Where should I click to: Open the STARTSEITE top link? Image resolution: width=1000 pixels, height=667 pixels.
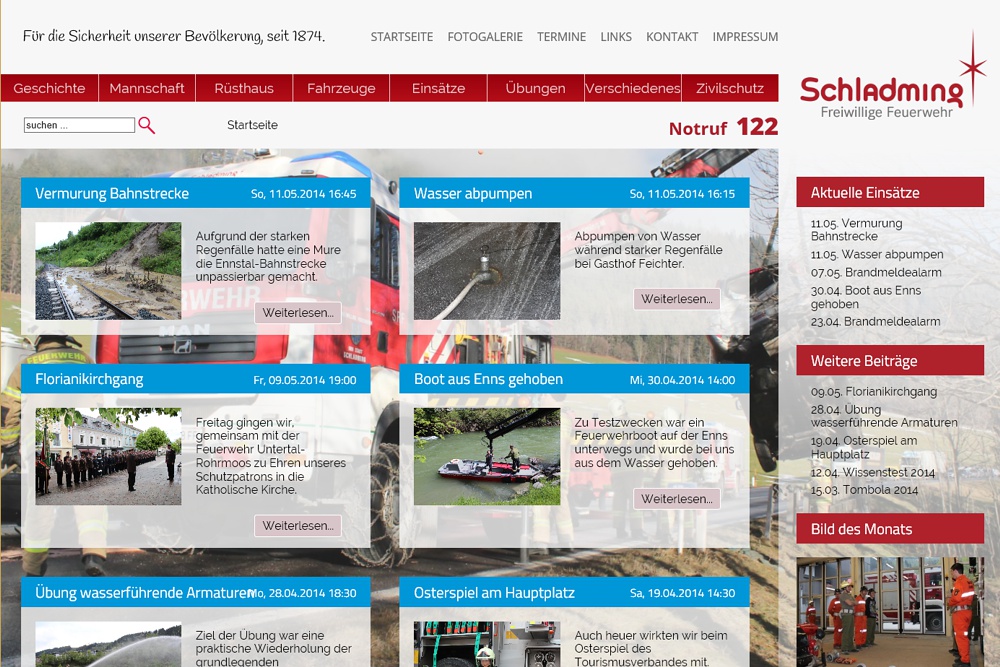[x=402, y=37]
